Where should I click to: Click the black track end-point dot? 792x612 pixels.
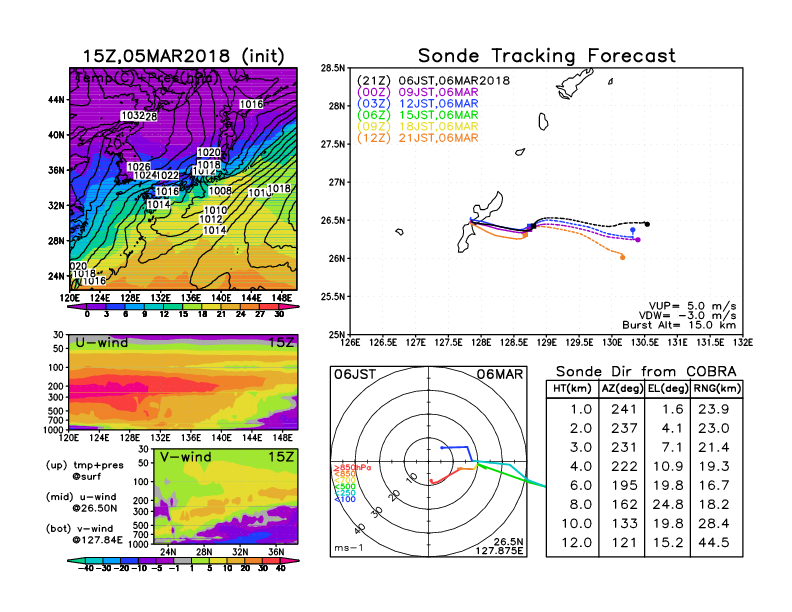[x=647, y=224]
